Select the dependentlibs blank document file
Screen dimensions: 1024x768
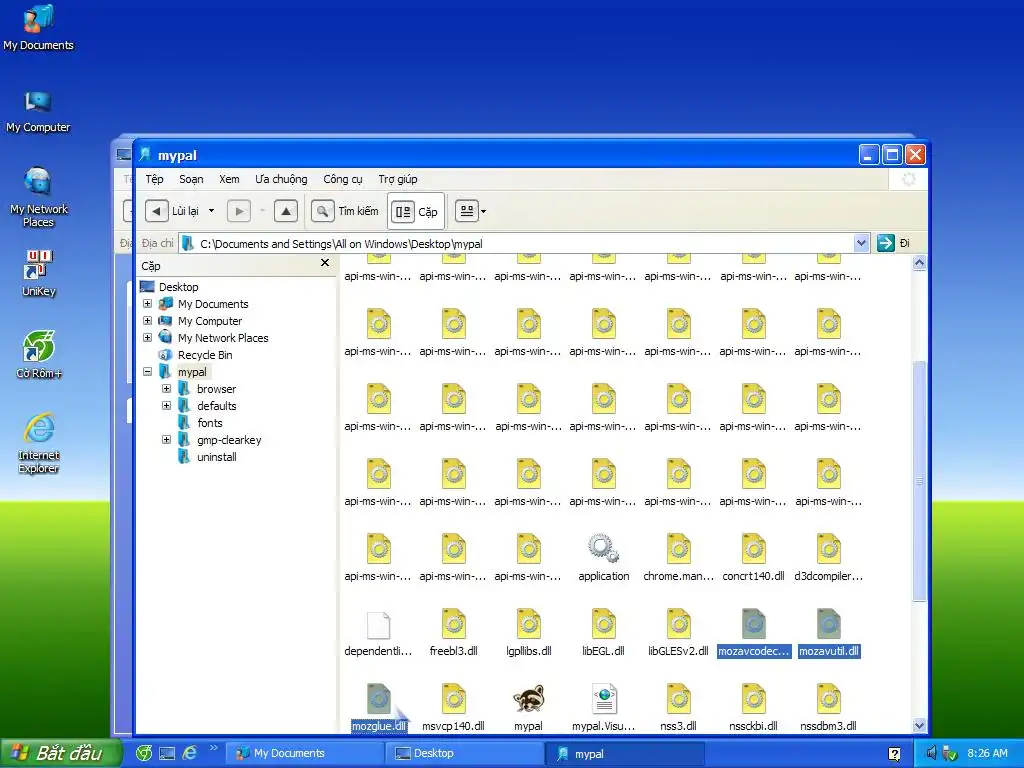[379, 624]
